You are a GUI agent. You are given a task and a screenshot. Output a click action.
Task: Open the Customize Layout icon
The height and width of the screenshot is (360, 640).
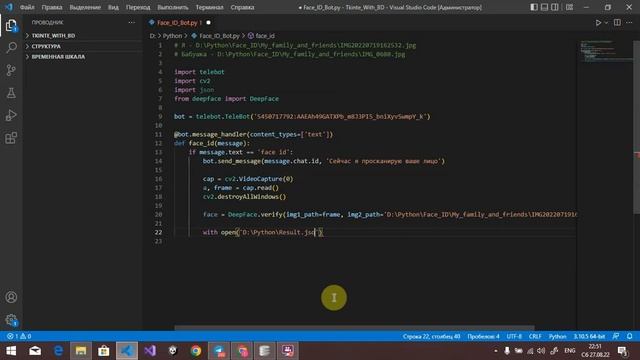[569, 7]
